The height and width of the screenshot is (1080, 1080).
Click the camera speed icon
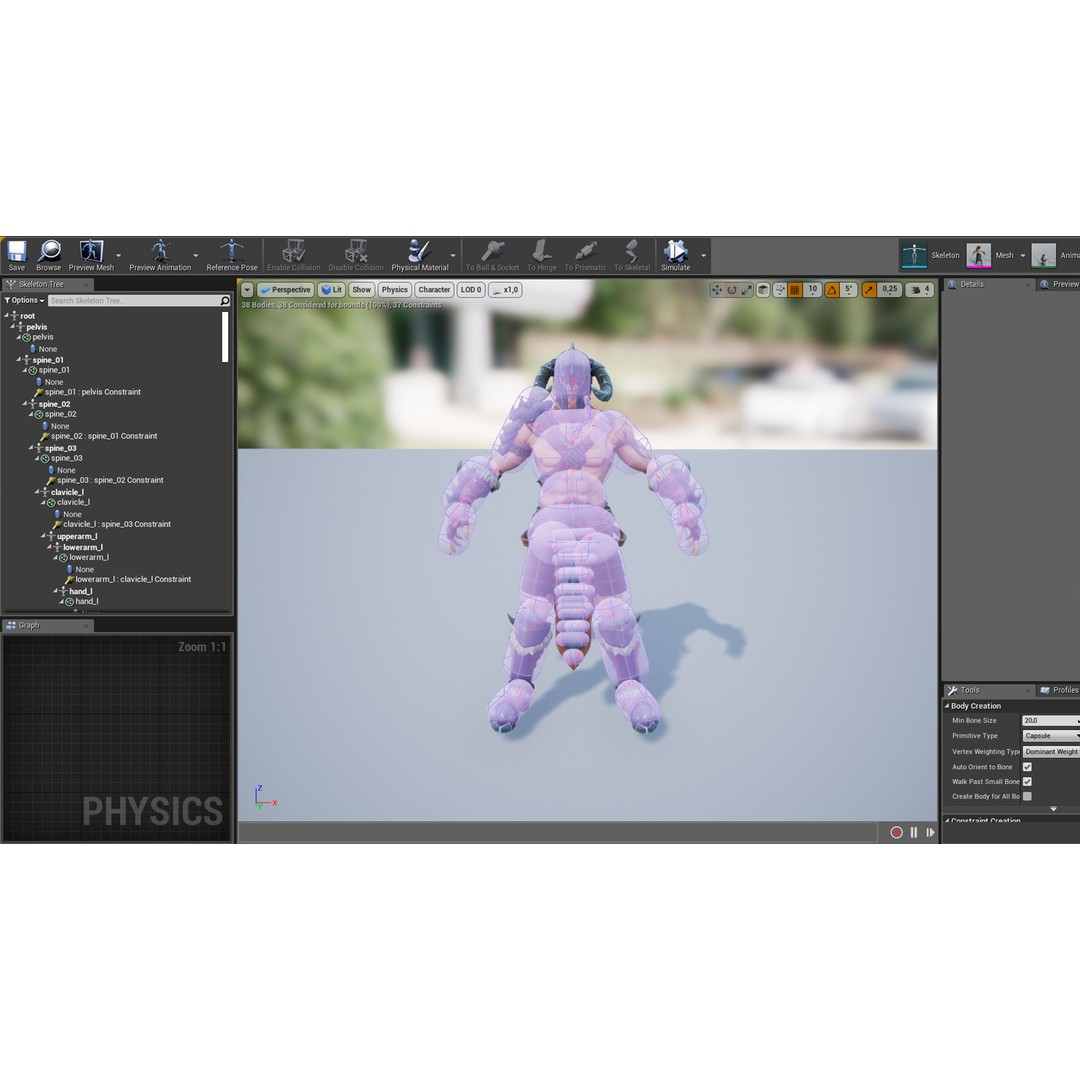pos(920,290)
